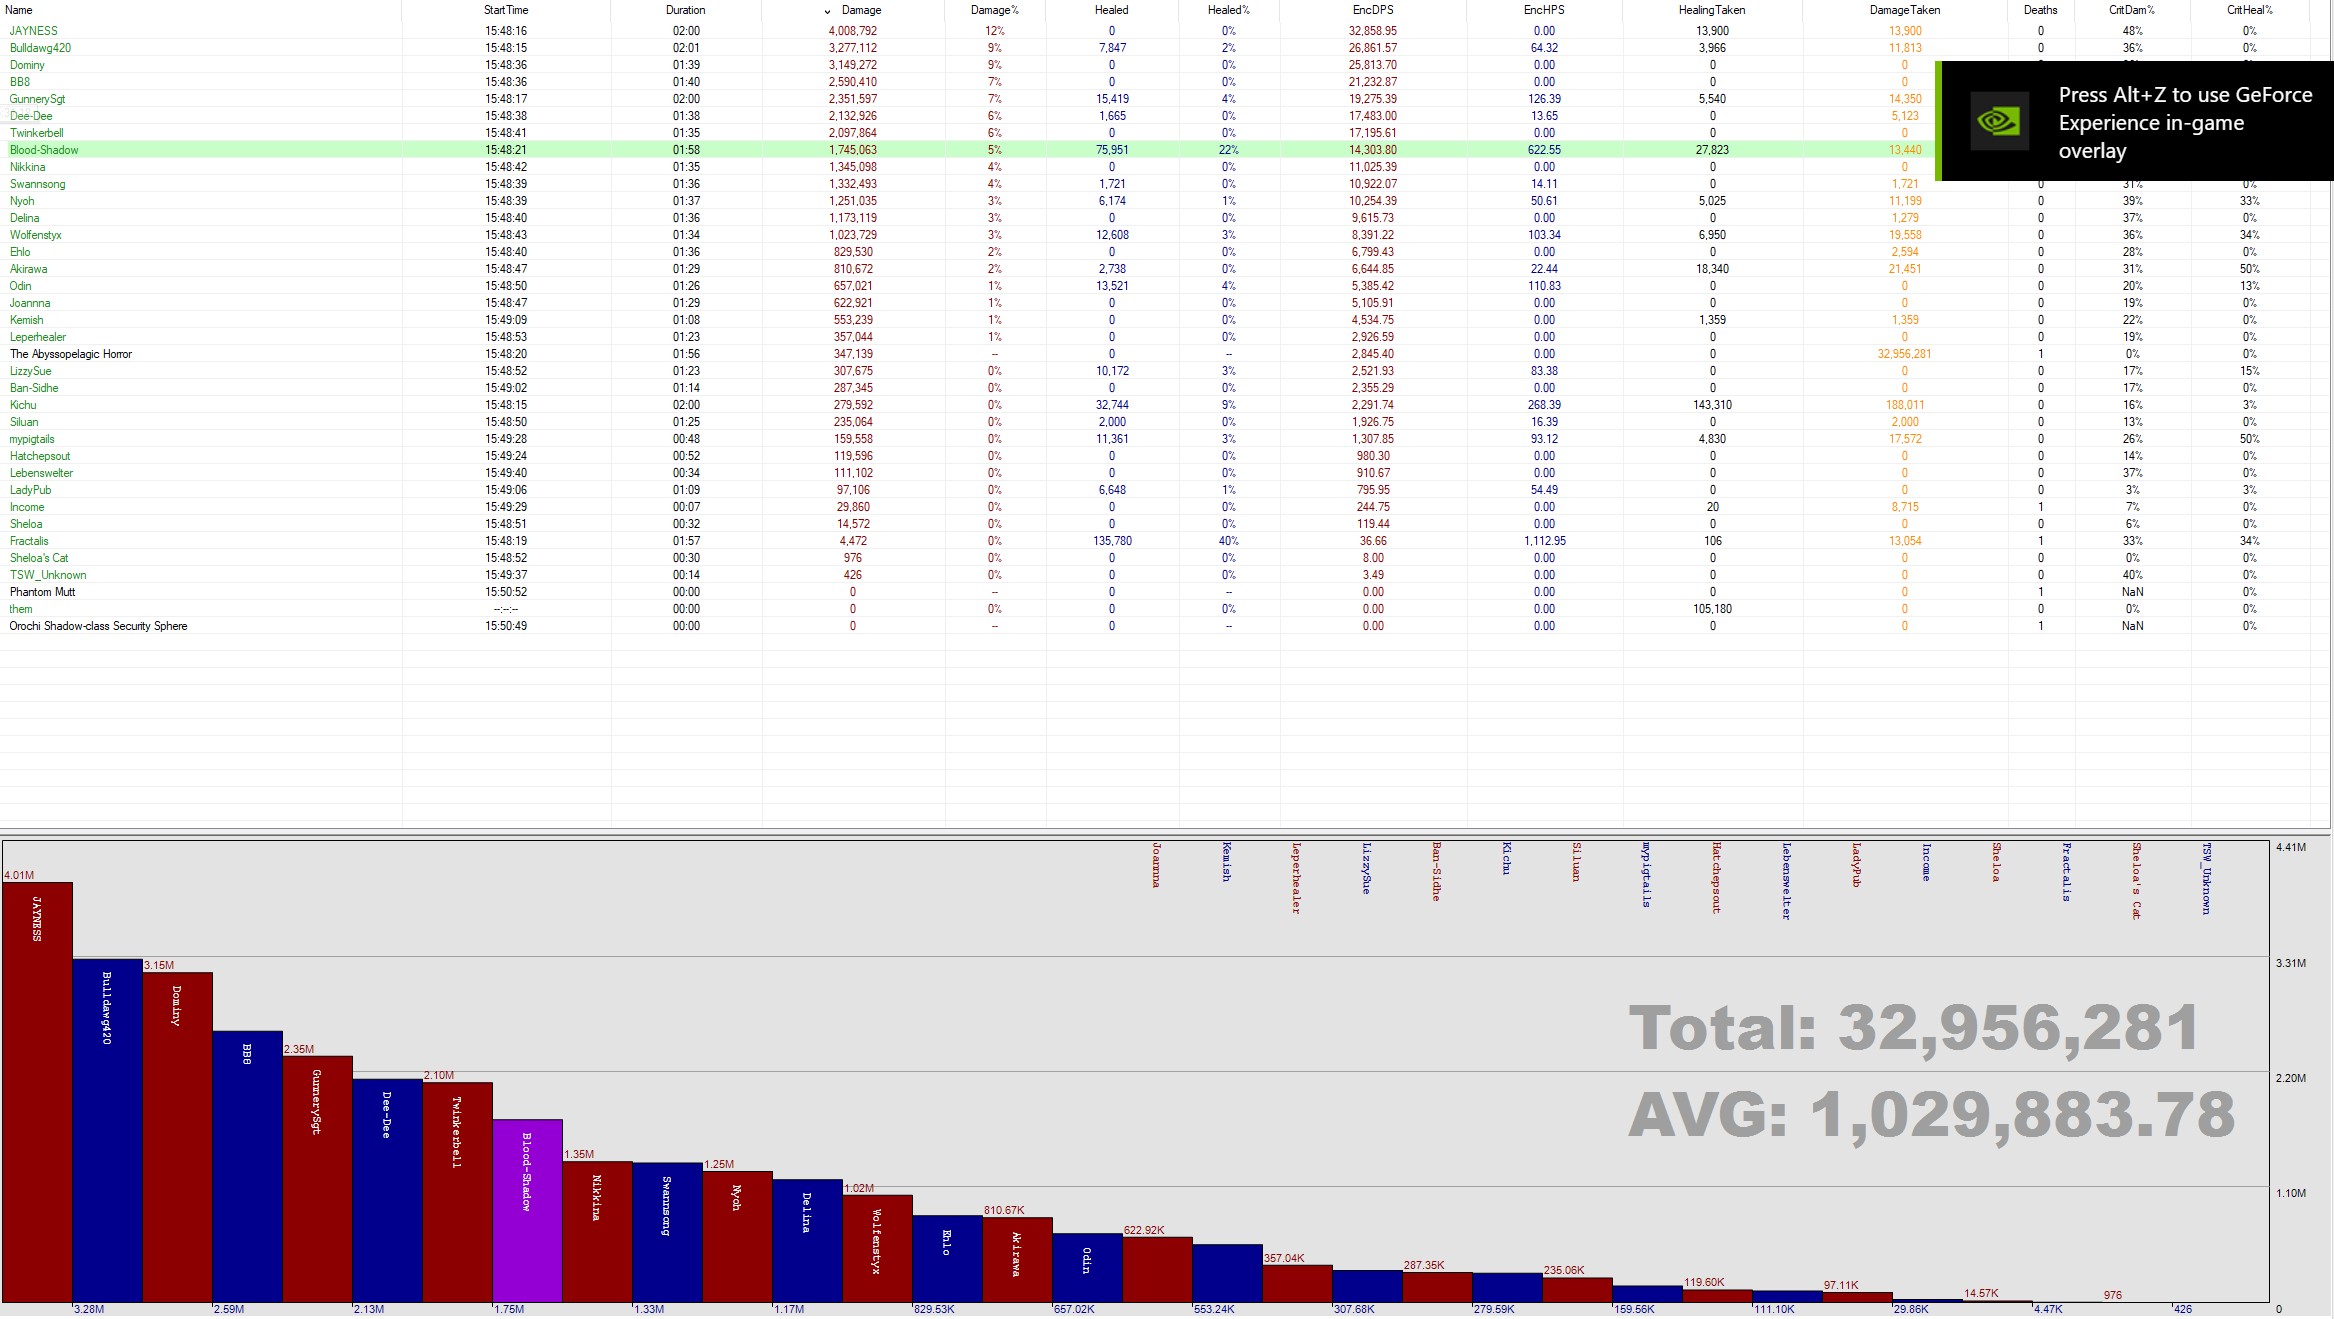The width and height of the screenshot is (2334, 1319).
Task: Select the highlighted Blood-Shadow row
Action: click(x=44, y=150)
